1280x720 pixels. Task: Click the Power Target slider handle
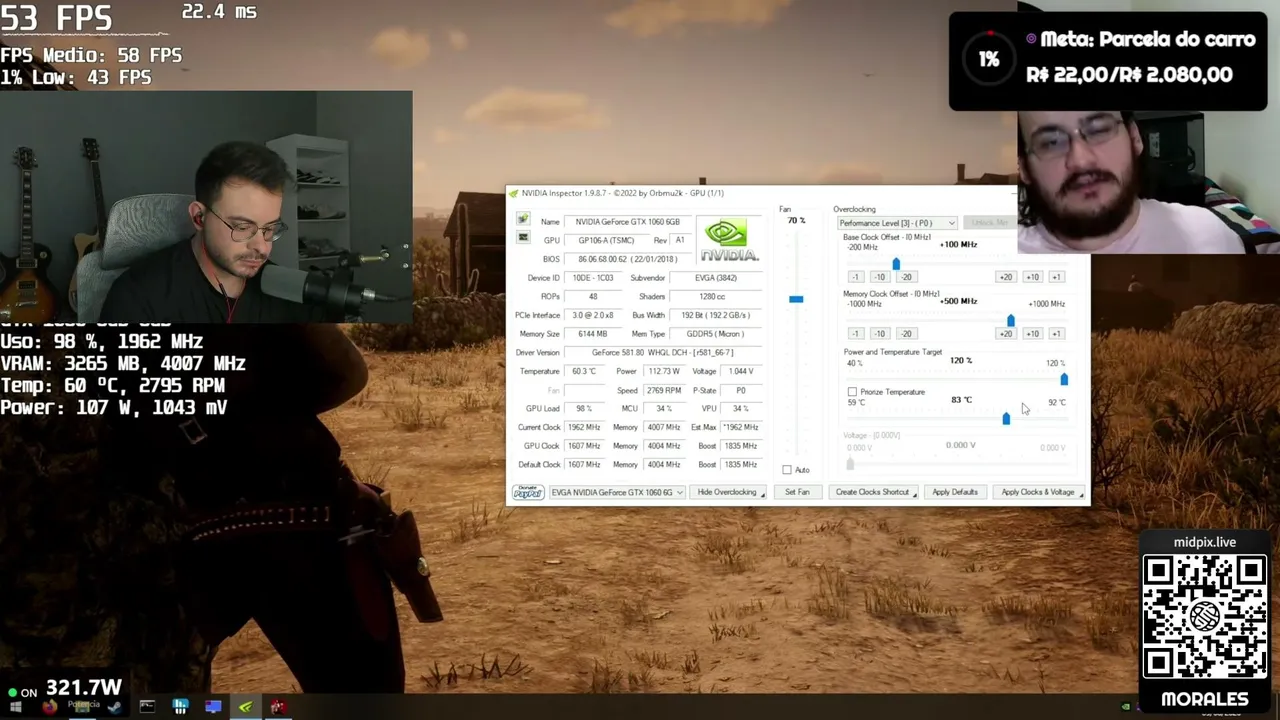point(1064,379)
